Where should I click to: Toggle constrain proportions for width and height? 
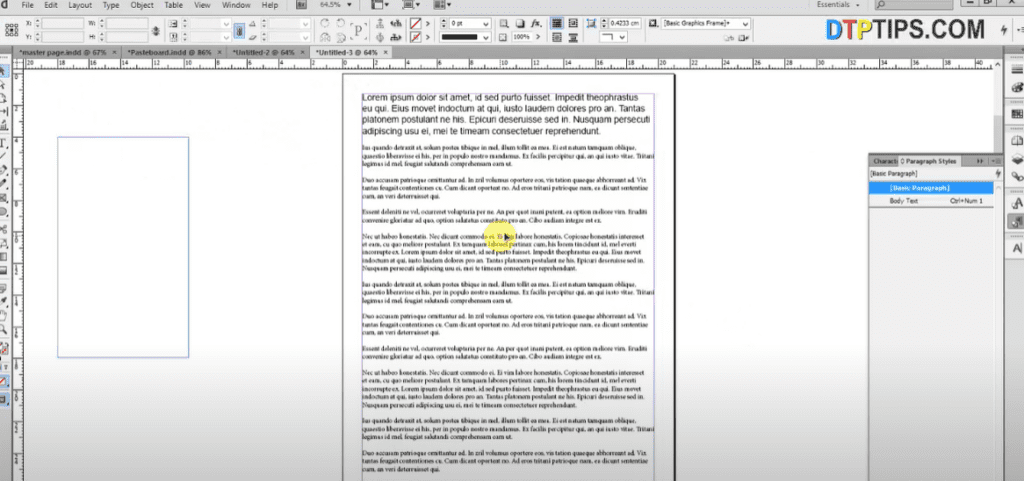click(156, 31)
